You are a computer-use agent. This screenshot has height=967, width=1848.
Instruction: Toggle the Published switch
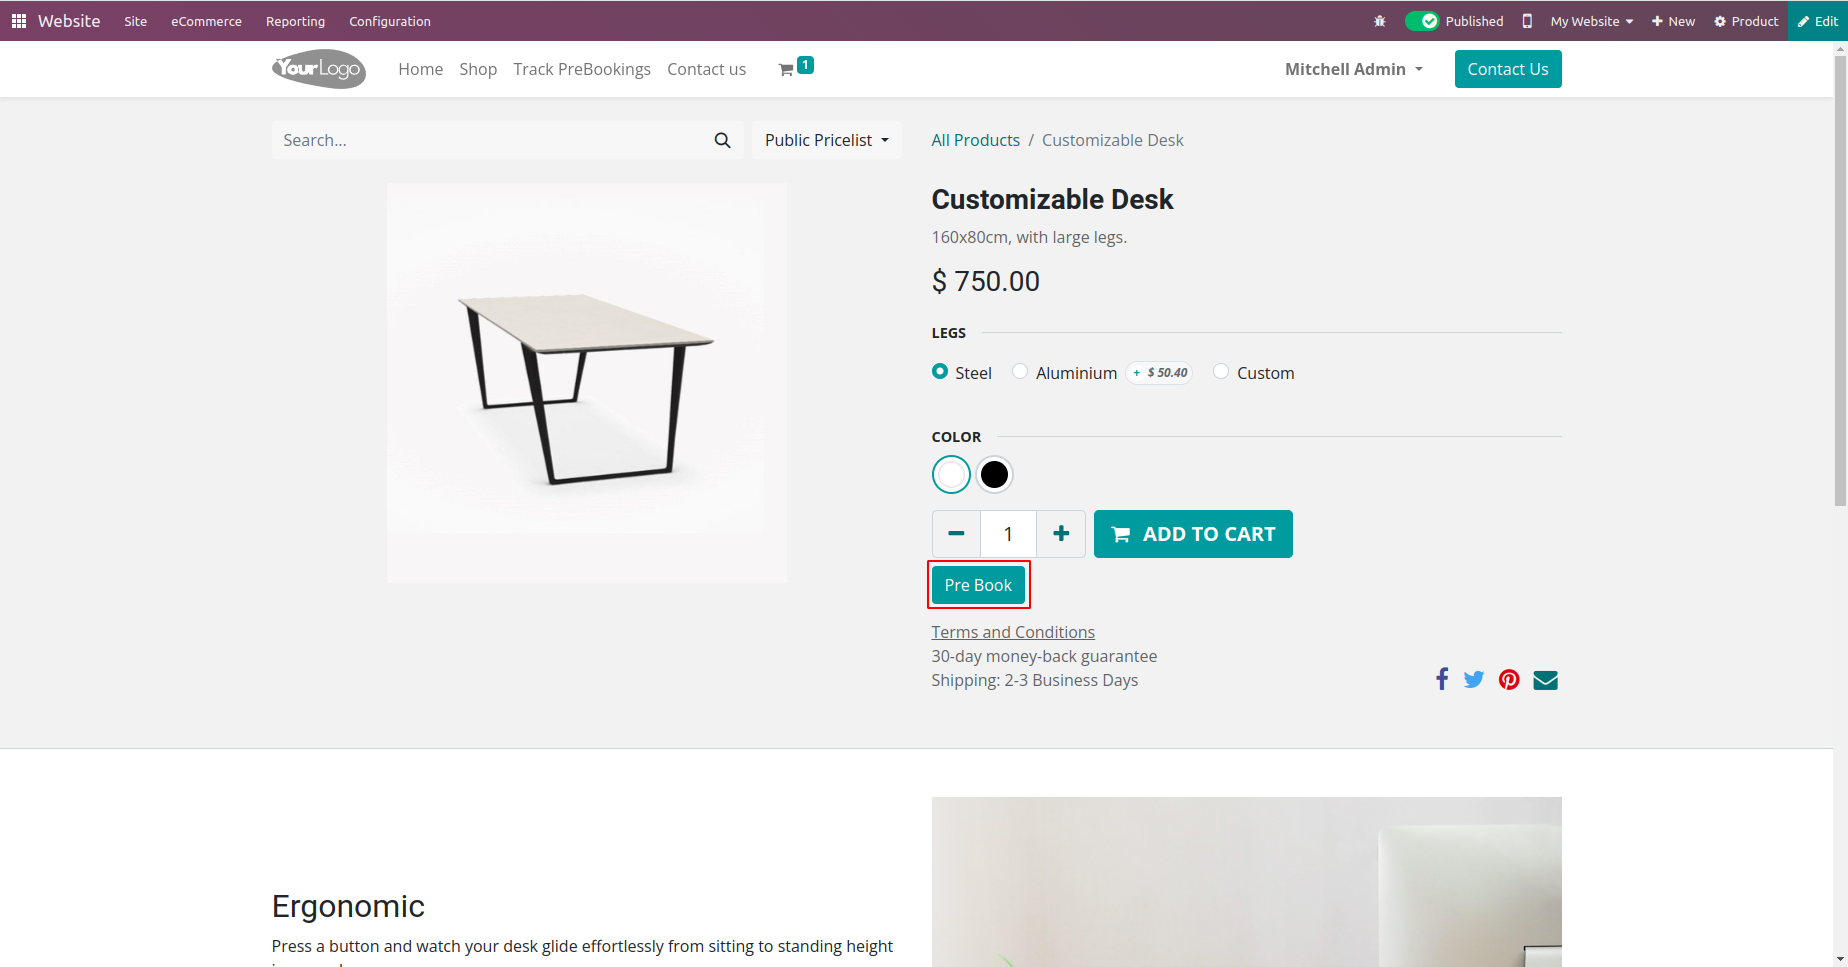(x=1421, y=21)
